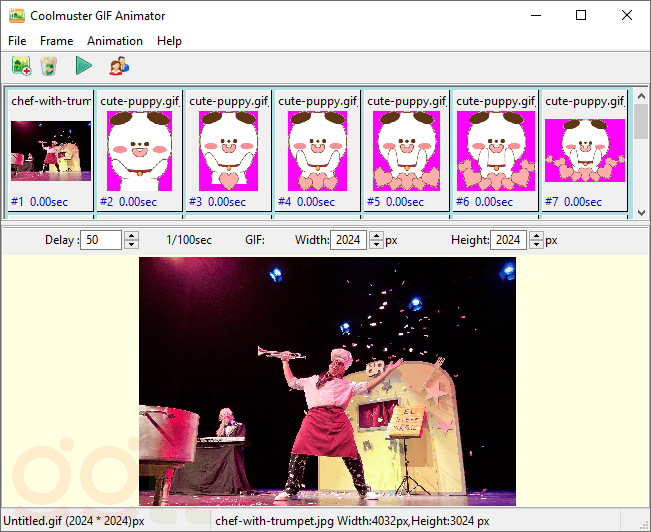The width and height of the screenshot is (651, 532).
Task: Click the GIF Height input field
Action: tap(509, 240)
